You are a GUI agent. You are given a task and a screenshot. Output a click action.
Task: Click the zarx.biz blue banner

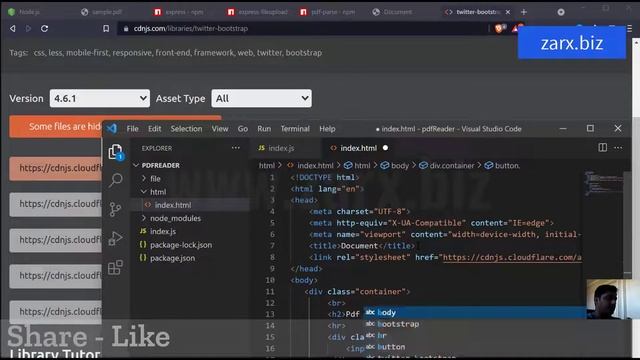[572, 43]
